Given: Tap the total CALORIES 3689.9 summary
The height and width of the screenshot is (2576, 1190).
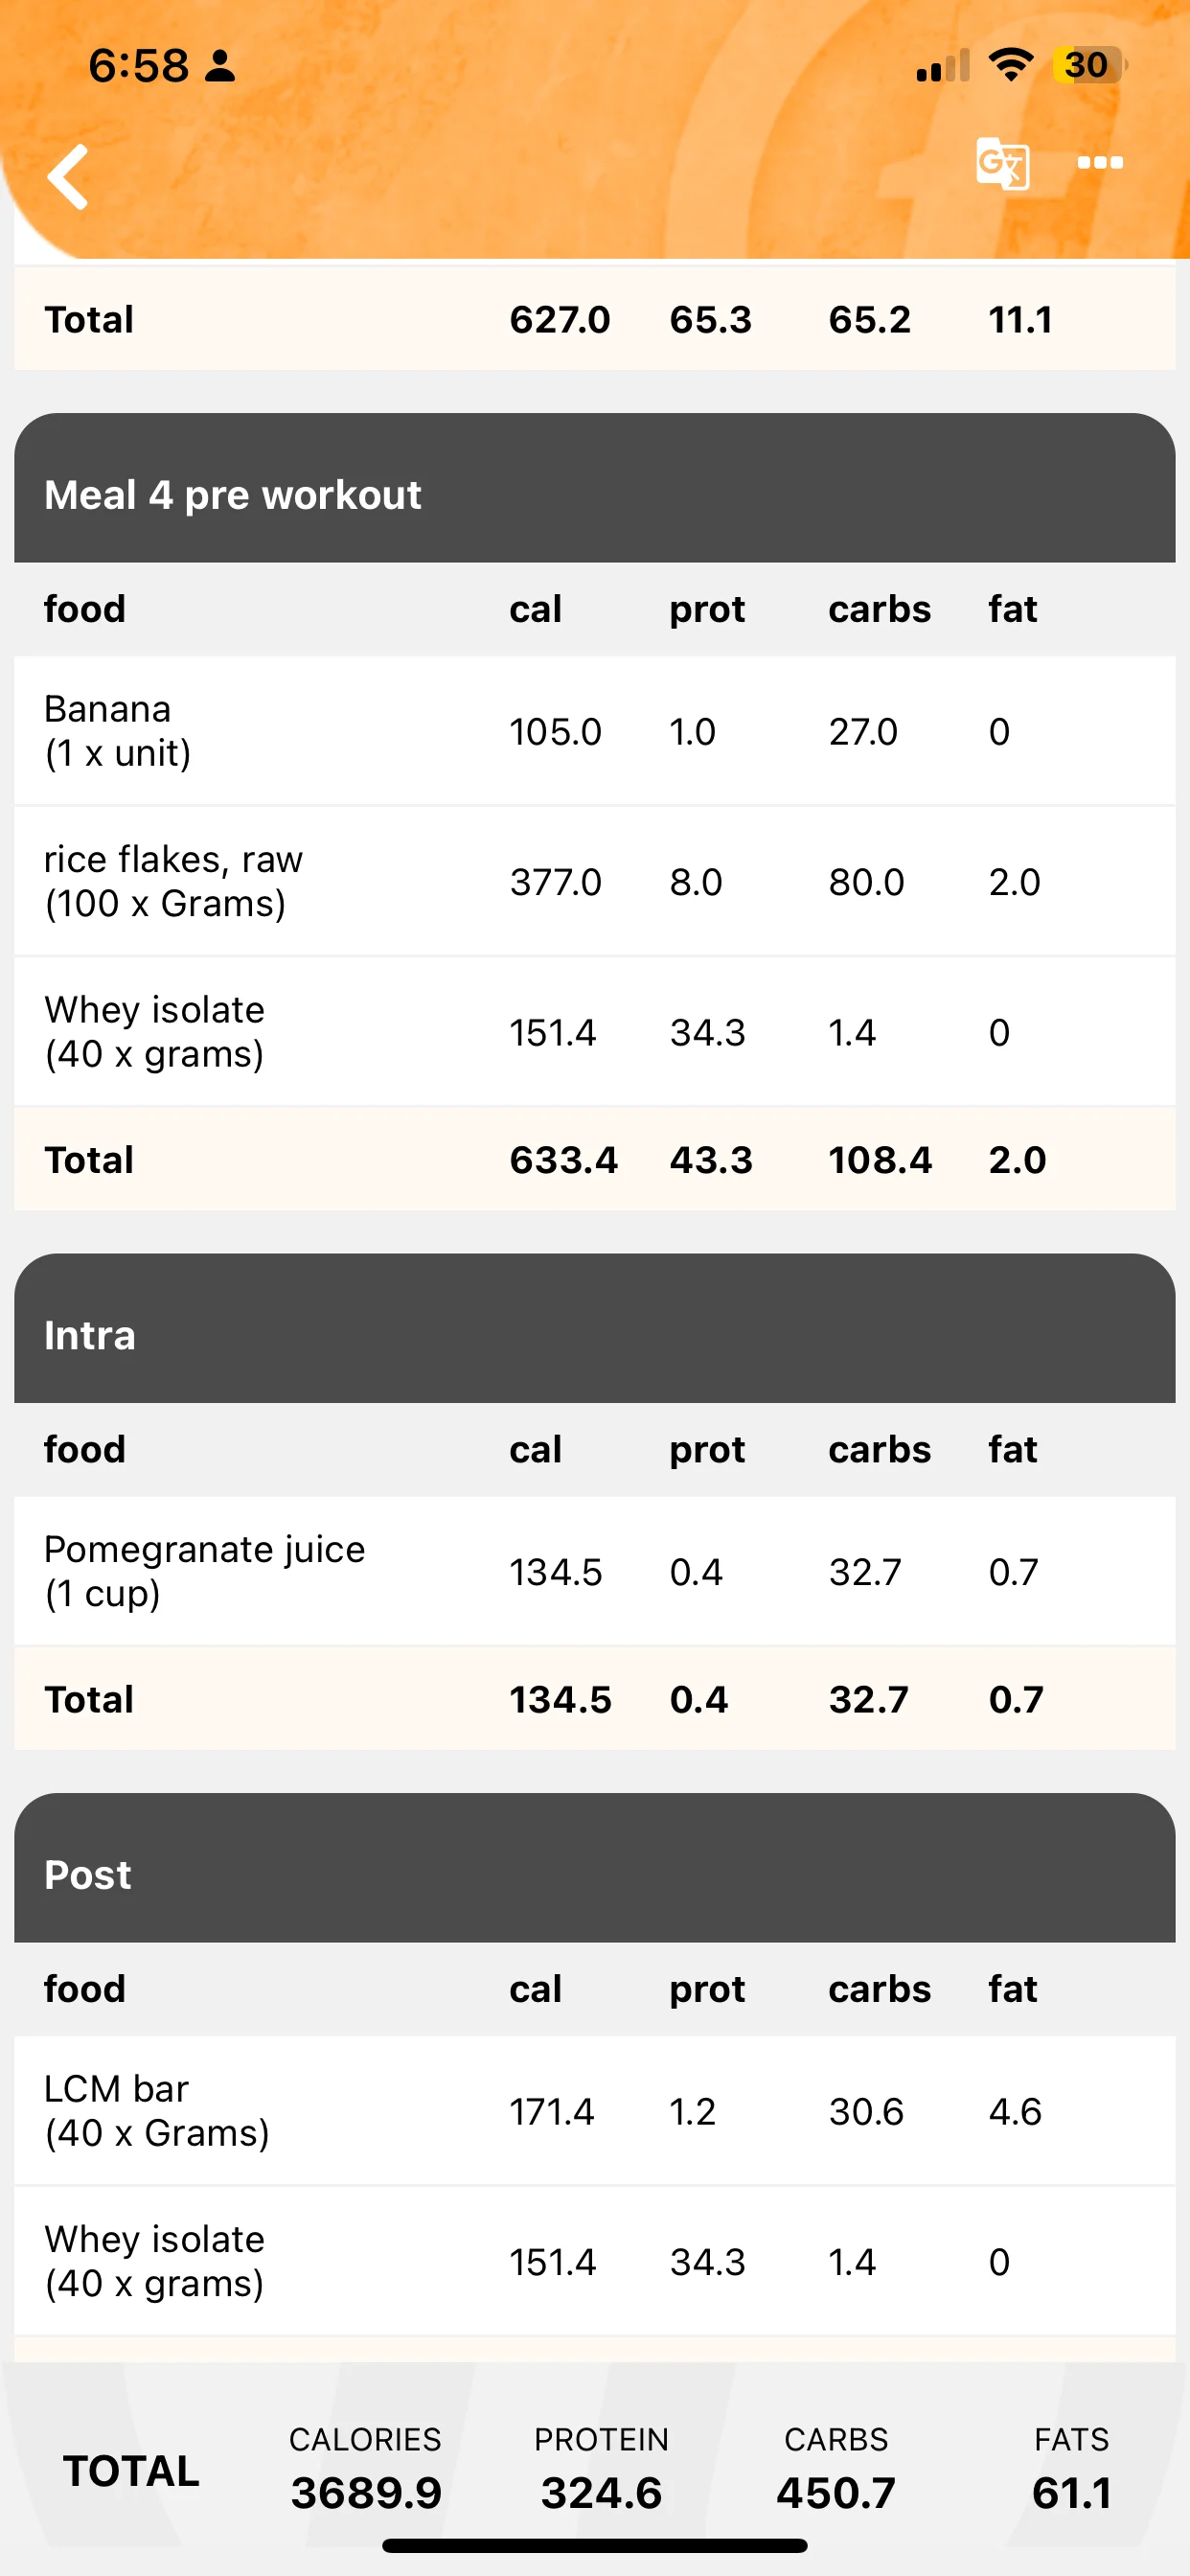Looking at the screenshot, I should 365,2469.
